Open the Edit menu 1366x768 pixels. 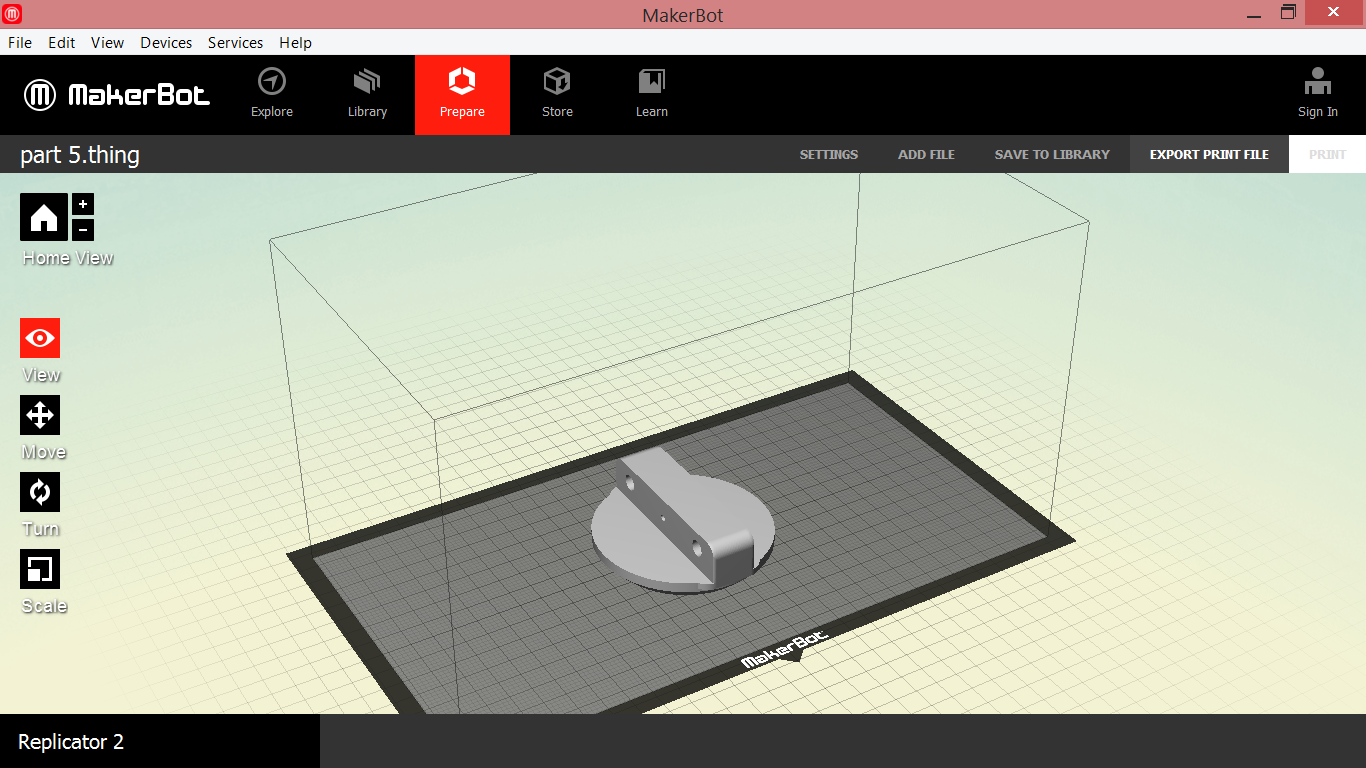coord(62,43)
